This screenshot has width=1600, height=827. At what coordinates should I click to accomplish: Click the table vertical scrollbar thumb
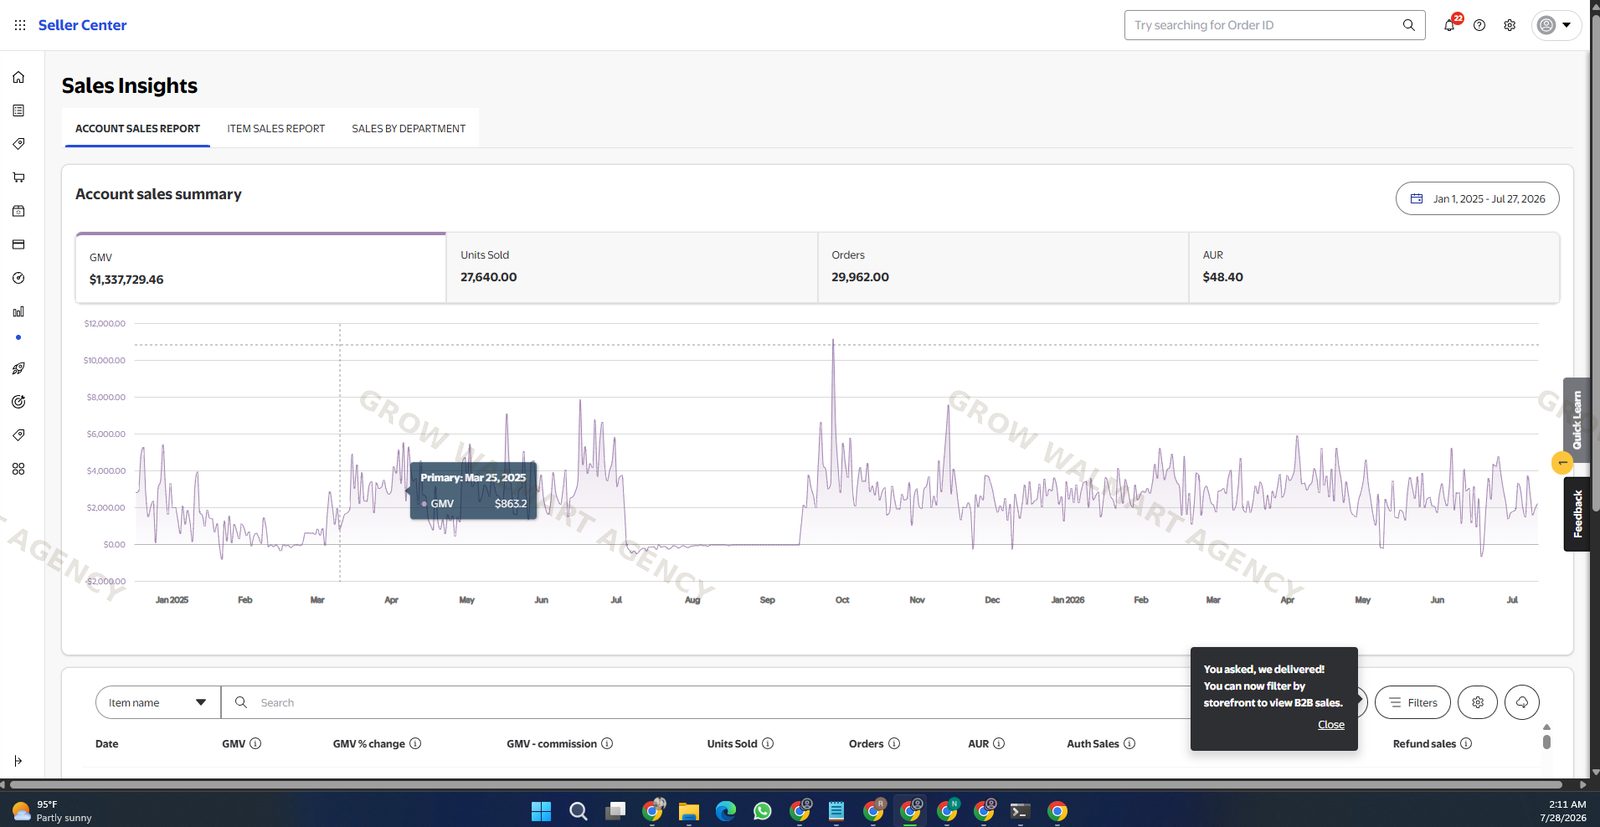pos(1547,741)
